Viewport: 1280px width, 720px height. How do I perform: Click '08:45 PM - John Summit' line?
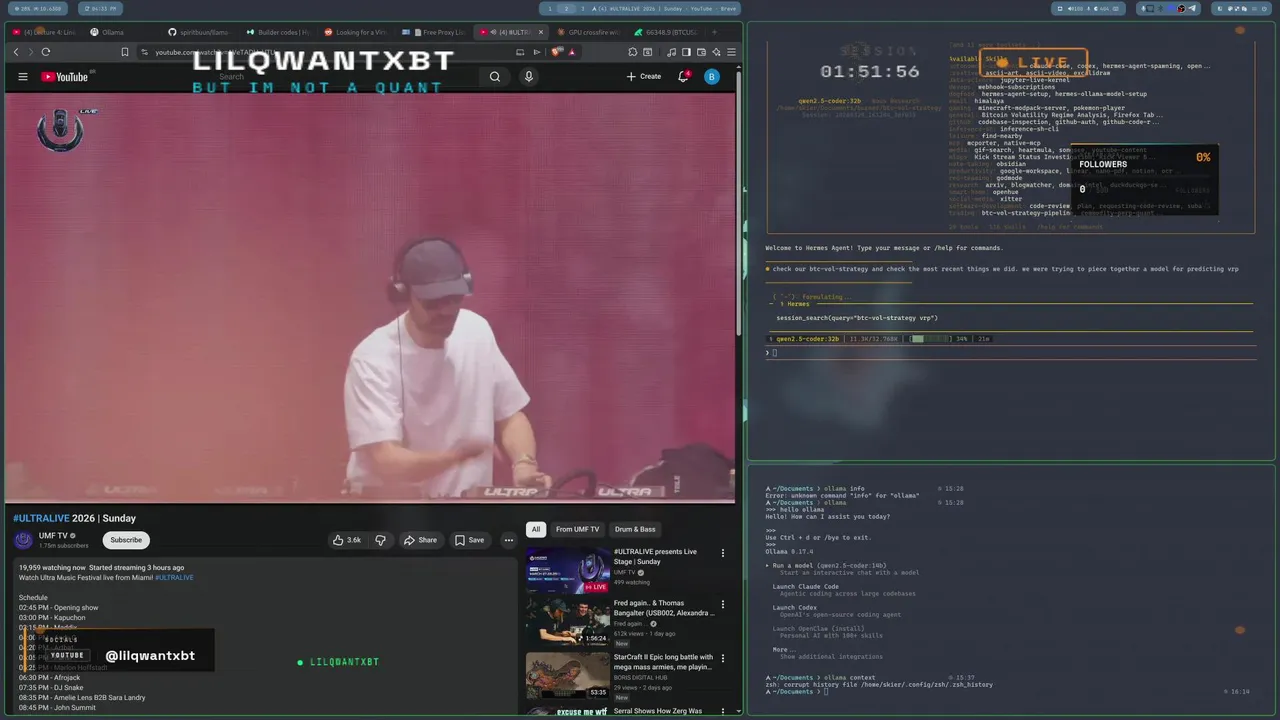pos(57,708)
